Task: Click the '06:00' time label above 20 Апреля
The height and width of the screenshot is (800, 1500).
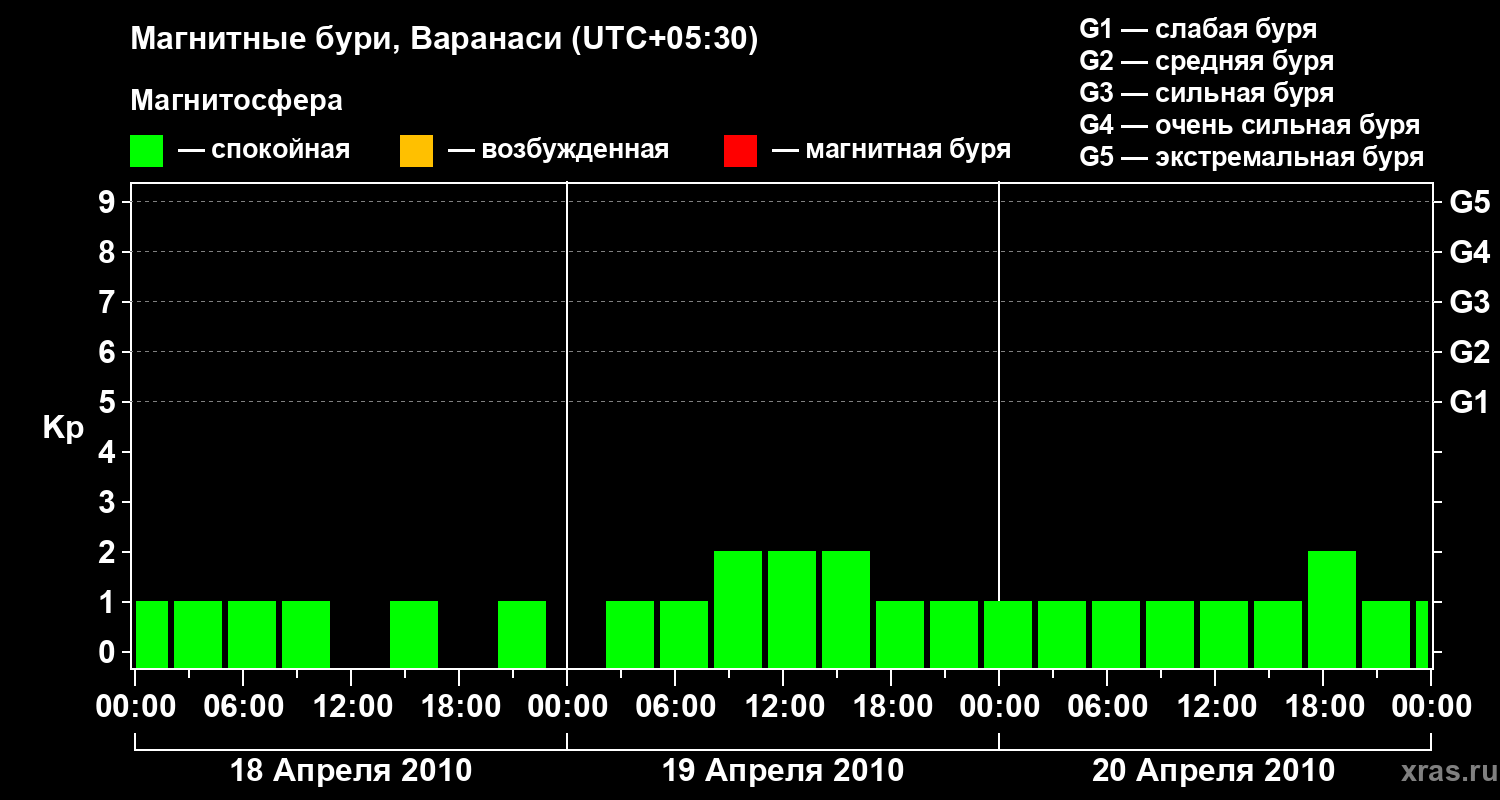Action: click(x=1107, y=707)
